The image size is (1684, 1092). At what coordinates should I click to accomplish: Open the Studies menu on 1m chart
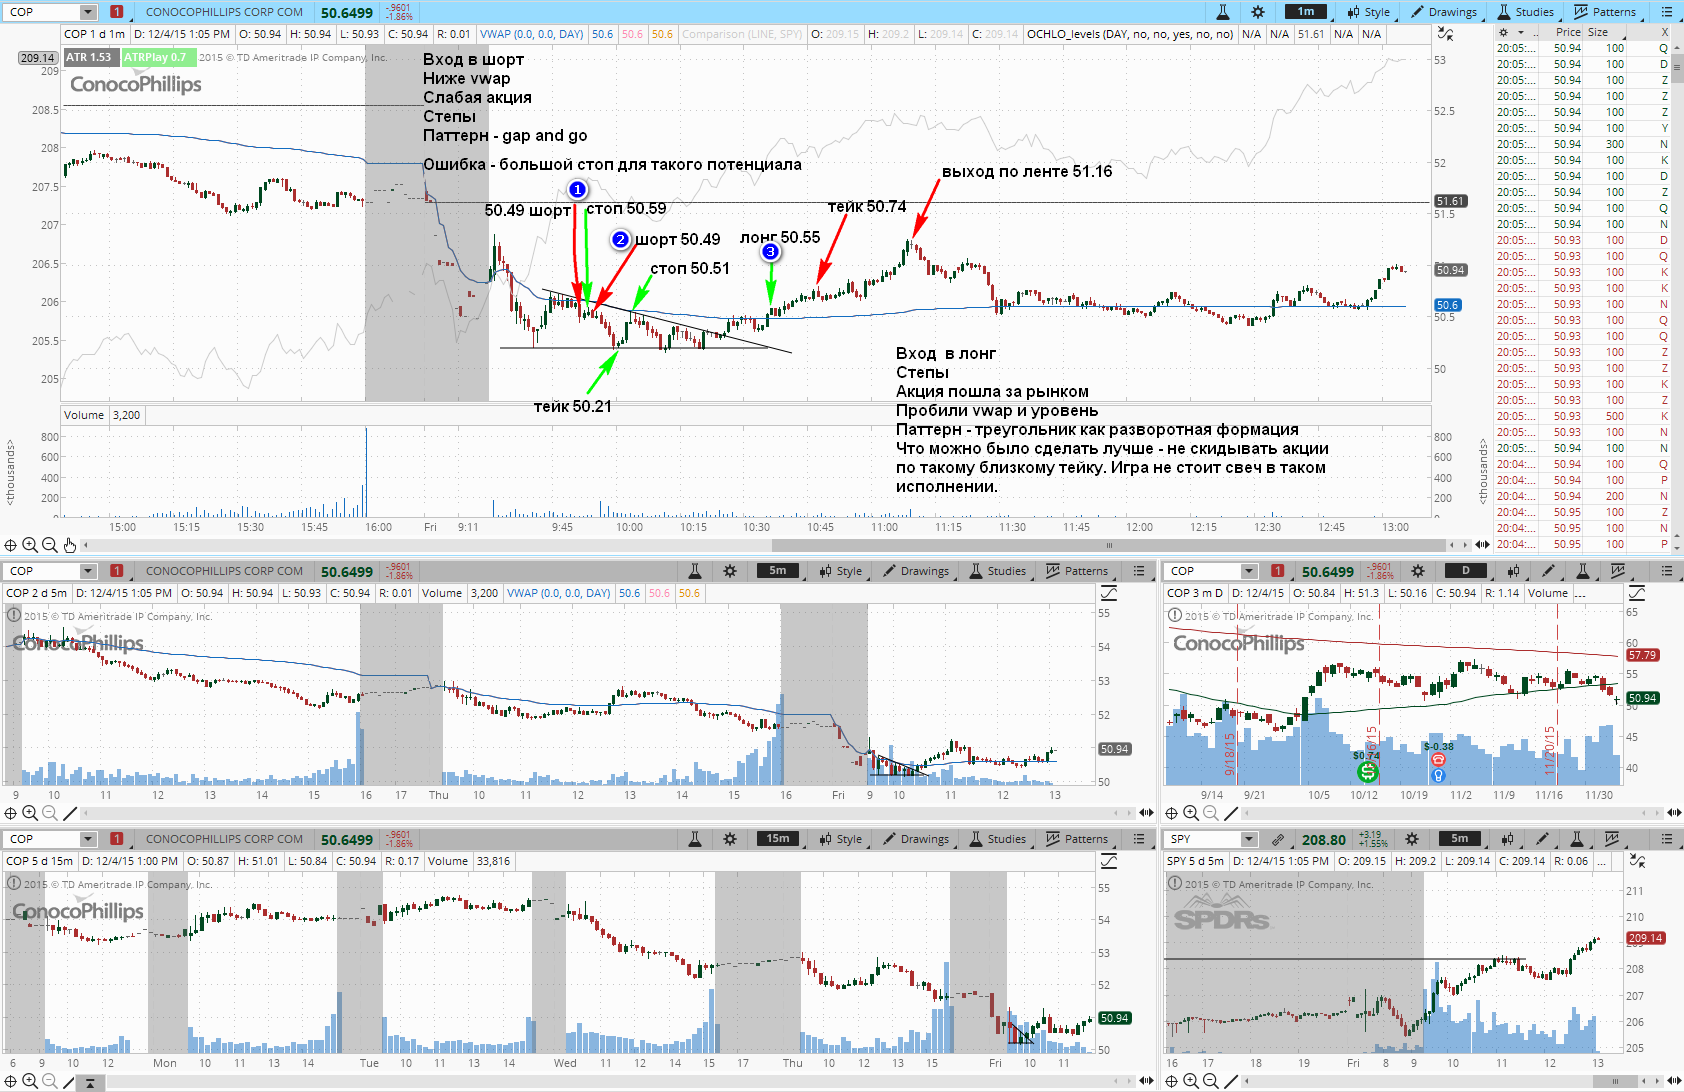pyautogui.click(x=1525, y=12)
